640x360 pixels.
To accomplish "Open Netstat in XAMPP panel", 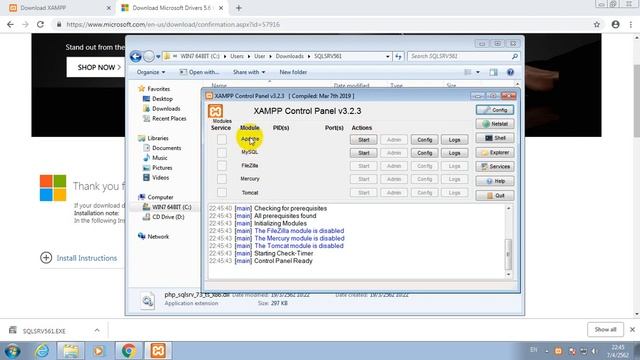I will point(495,124).
